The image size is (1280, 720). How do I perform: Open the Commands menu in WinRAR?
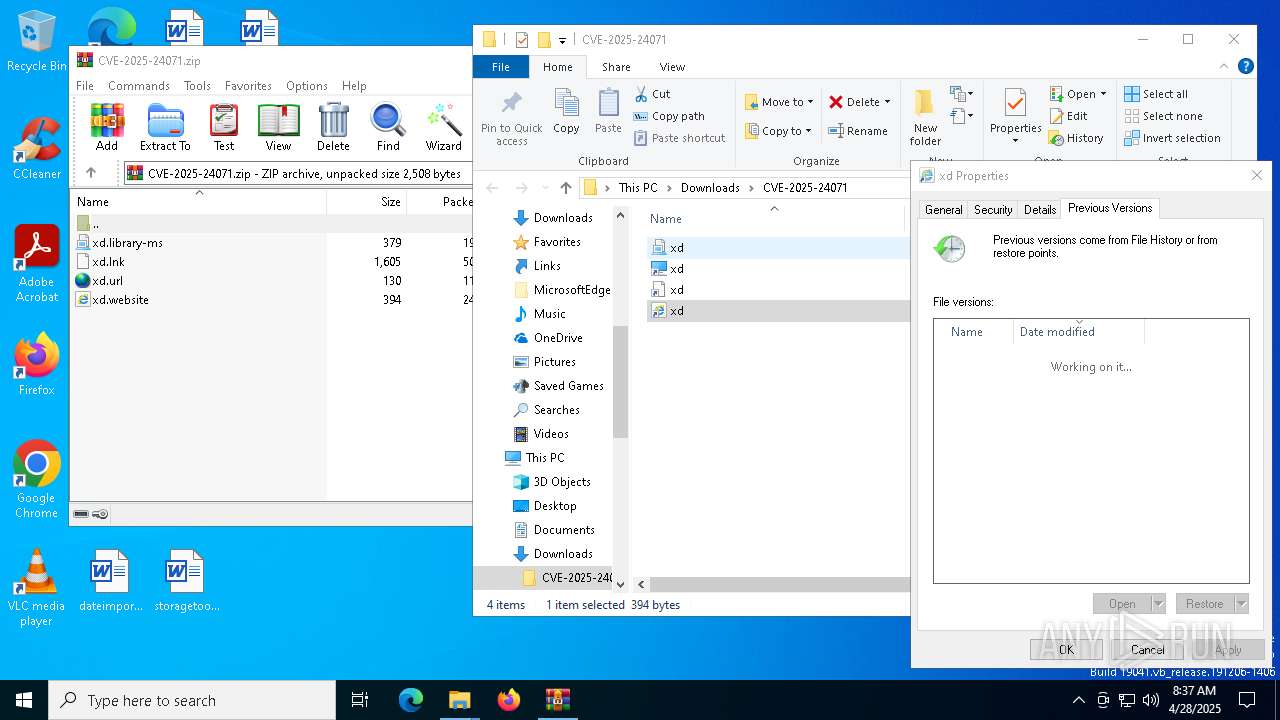point(139,86)
